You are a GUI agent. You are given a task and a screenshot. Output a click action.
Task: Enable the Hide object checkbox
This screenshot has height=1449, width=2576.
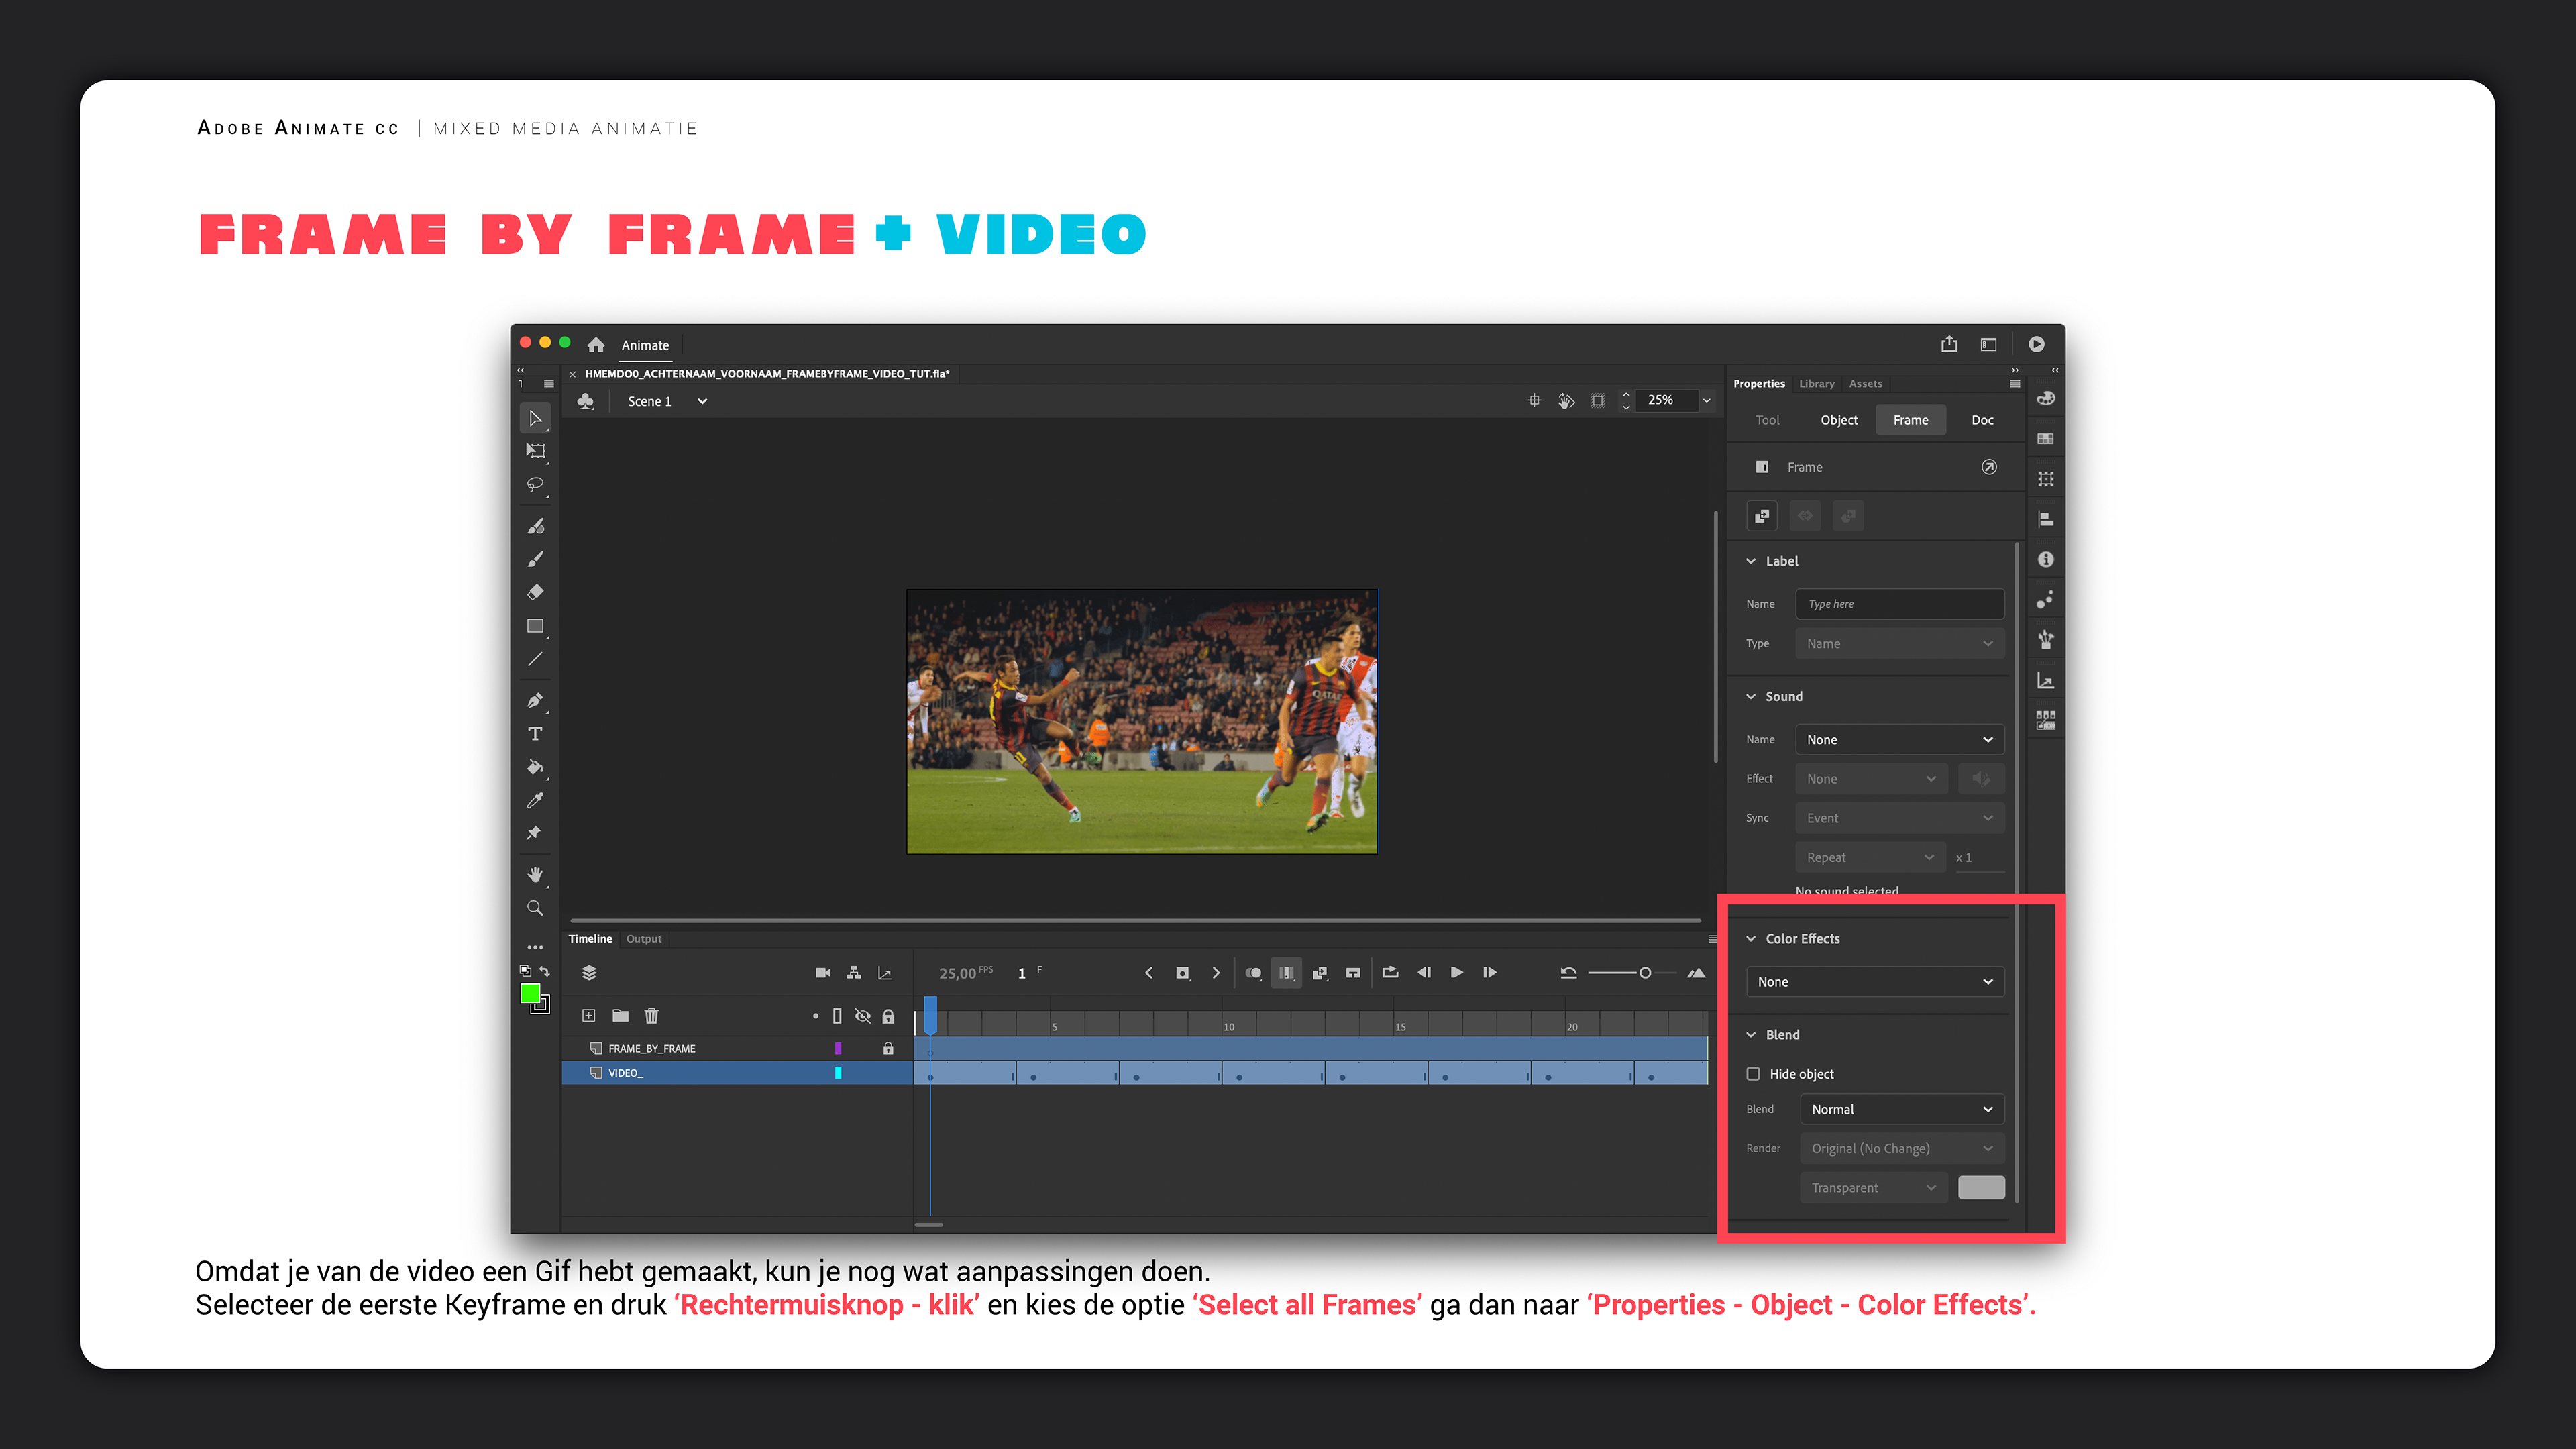point(1753,1074)
